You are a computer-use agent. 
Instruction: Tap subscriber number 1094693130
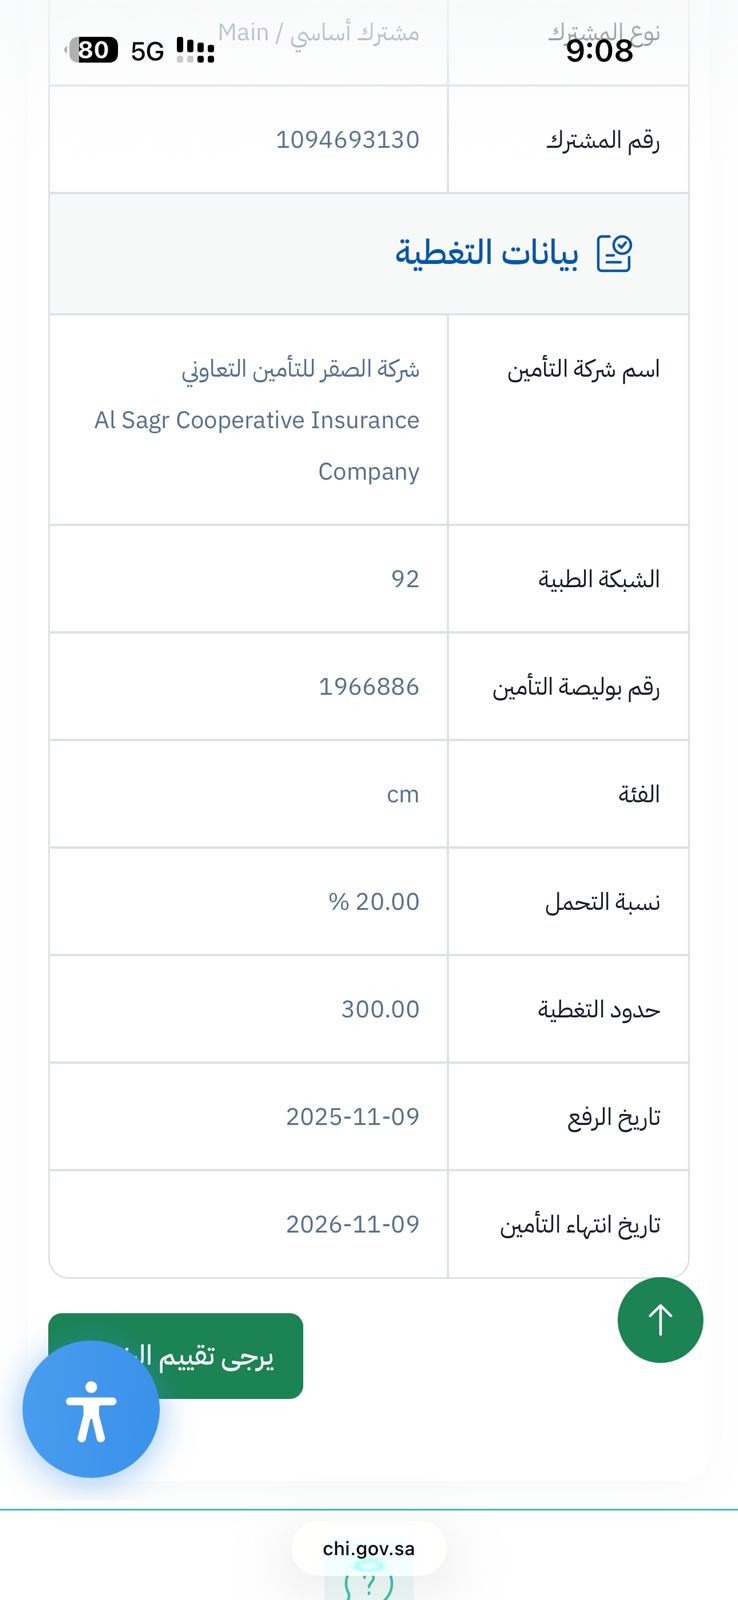(x=347, y=139)
